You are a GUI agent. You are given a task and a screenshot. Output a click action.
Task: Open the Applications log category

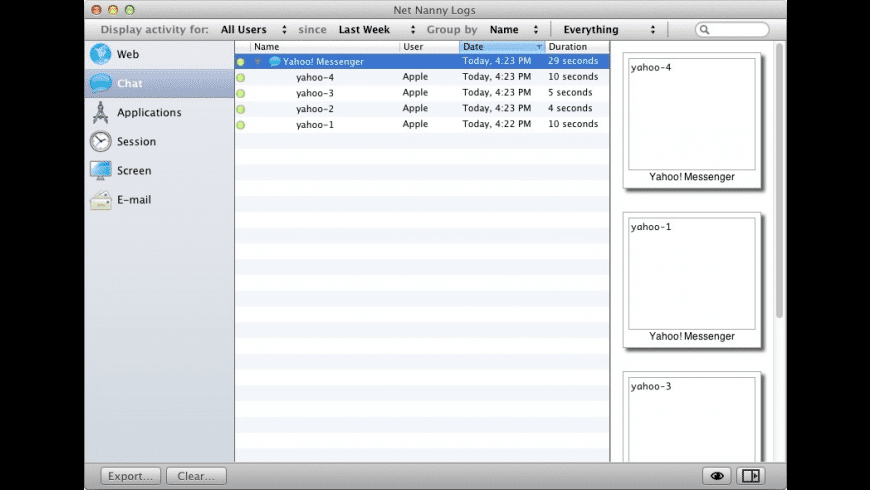point(159,113)
